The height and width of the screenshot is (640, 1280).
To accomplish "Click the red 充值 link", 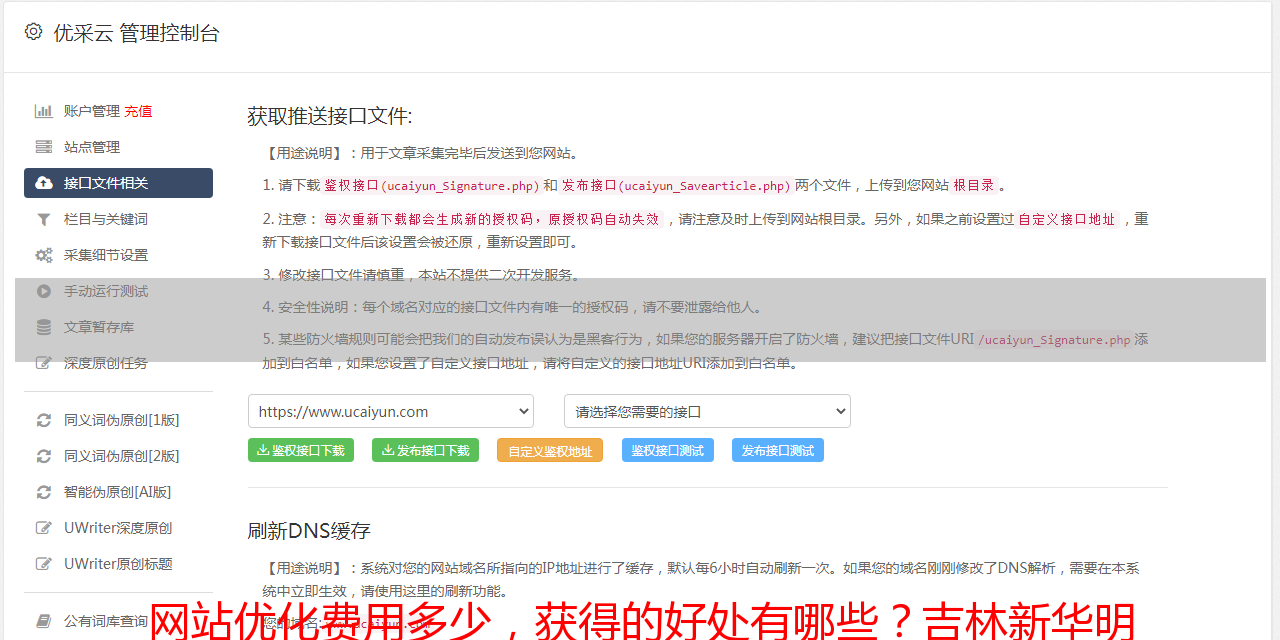I will (x=138, y=111).
